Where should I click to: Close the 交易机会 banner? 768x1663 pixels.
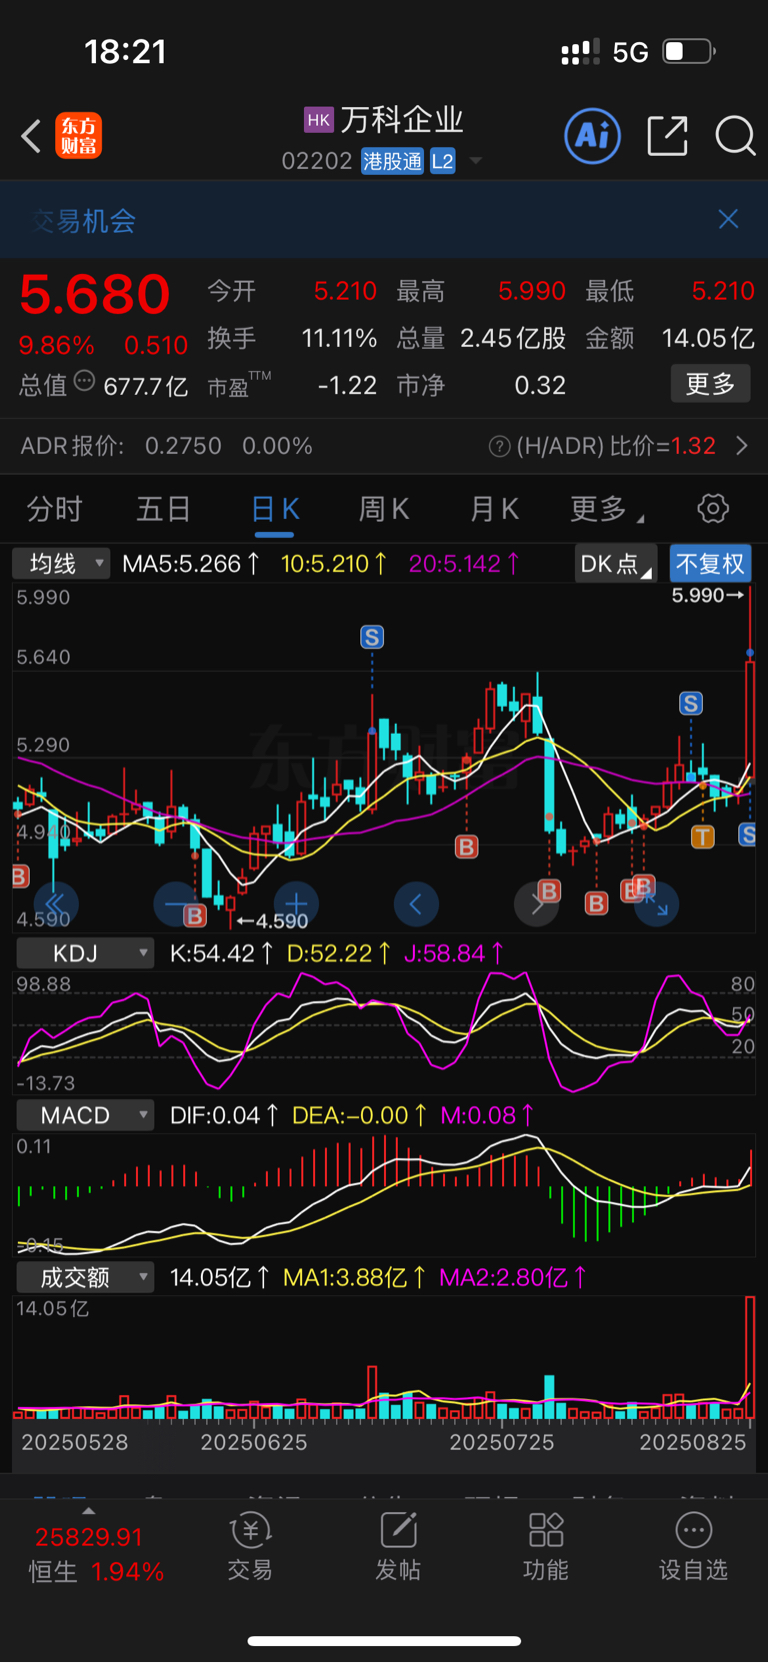click(x=728, y=219)
